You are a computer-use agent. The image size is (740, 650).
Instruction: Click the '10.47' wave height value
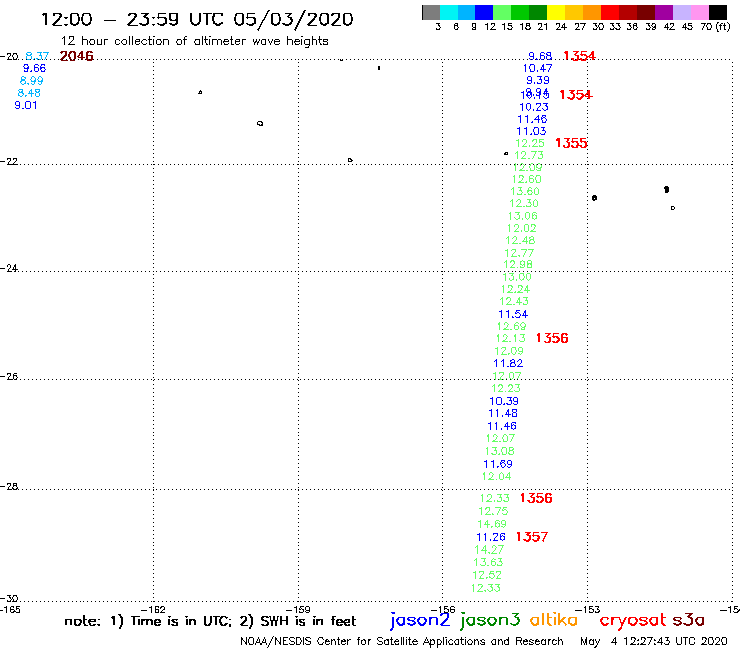pos(537,68)
